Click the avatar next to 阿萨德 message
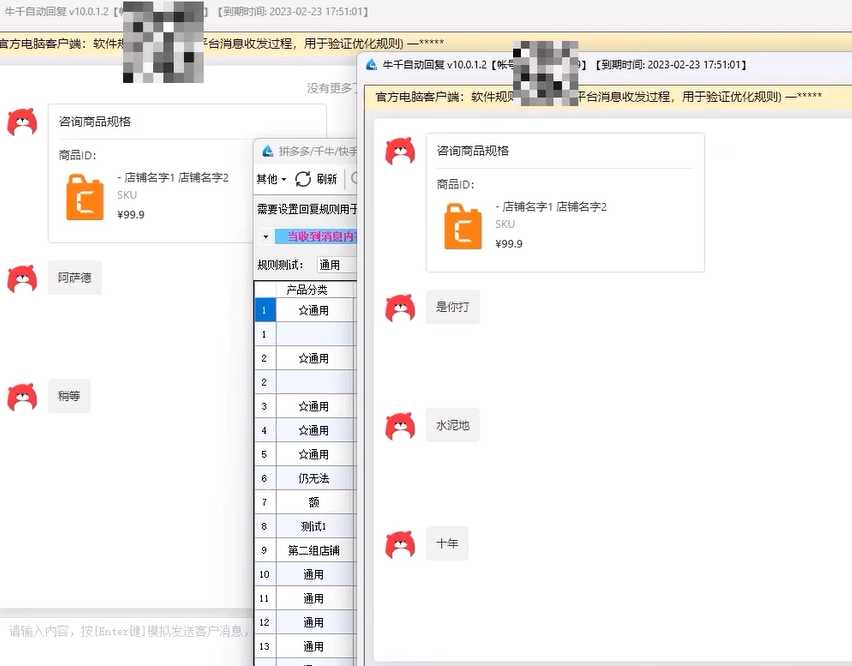 tap(22, 278)
